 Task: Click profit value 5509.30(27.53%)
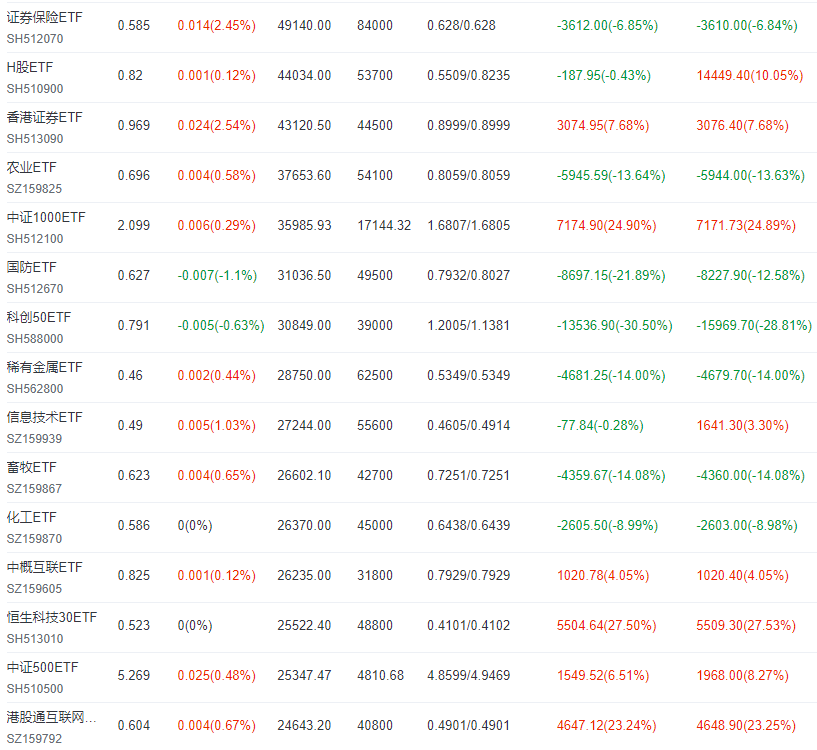(x=746, y=626)
